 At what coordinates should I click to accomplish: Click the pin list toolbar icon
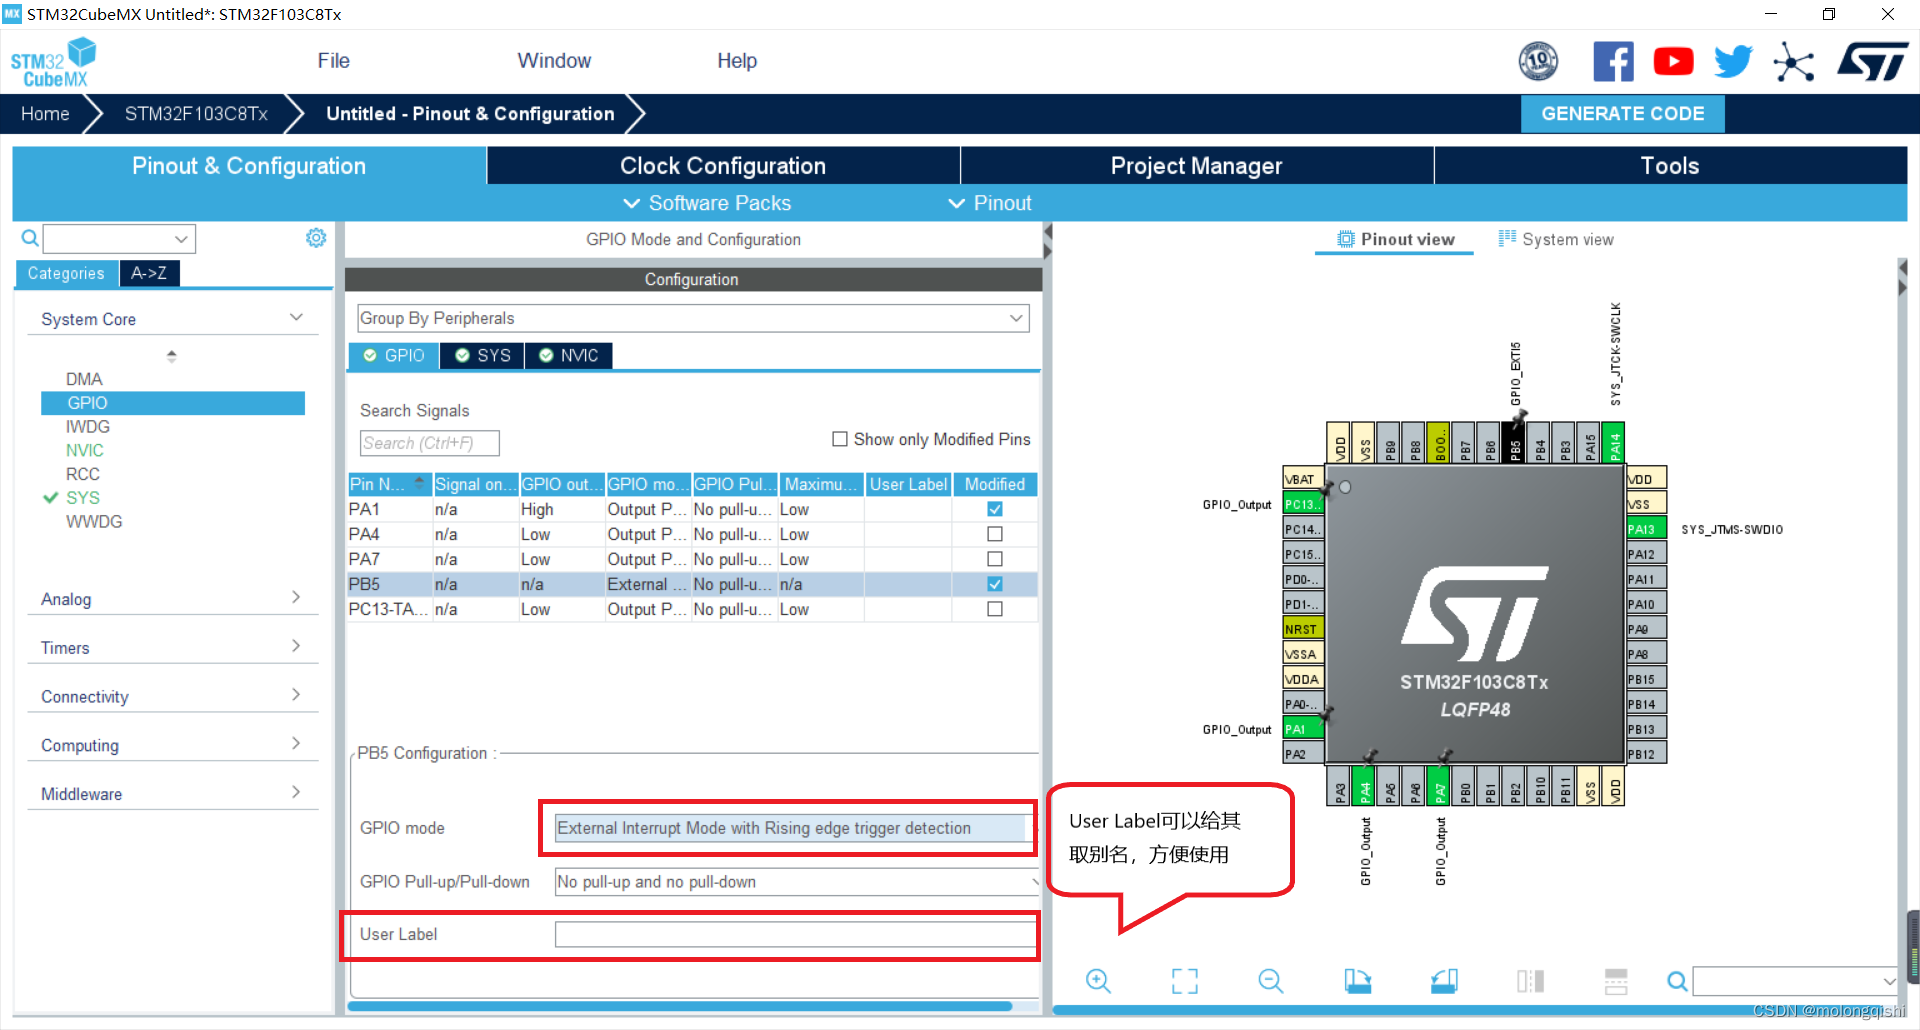[x=1616, y=981]
